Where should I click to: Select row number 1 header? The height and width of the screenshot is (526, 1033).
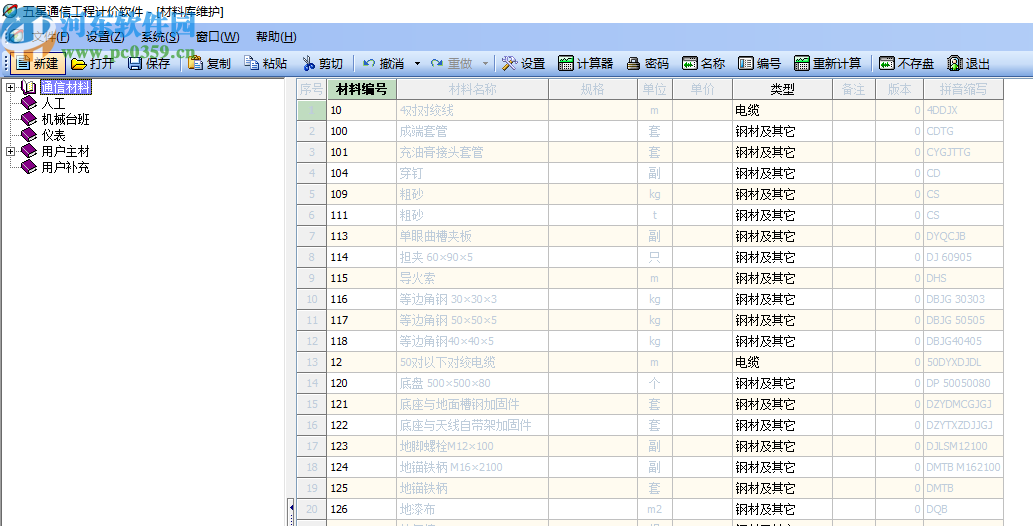(312, 110)
